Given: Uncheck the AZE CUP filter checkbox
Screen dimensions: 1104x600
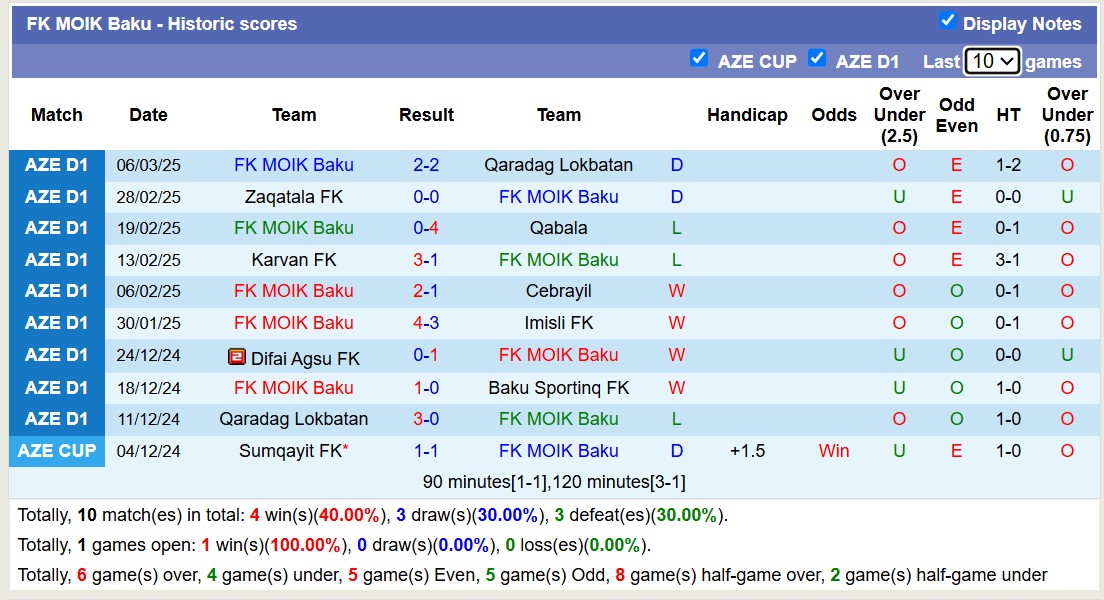Looking at the screenshot, I should [x=699, y=58].
